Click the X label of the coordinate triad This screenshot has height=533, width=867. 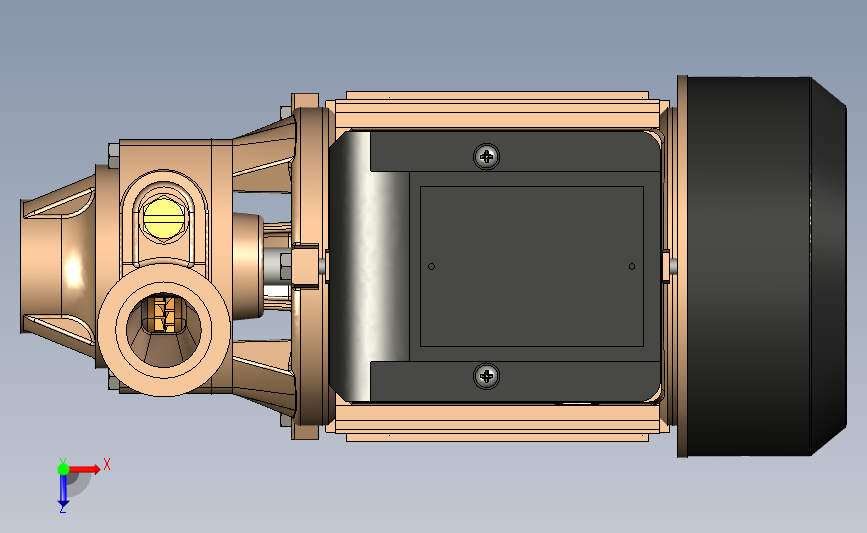(107, 464)
